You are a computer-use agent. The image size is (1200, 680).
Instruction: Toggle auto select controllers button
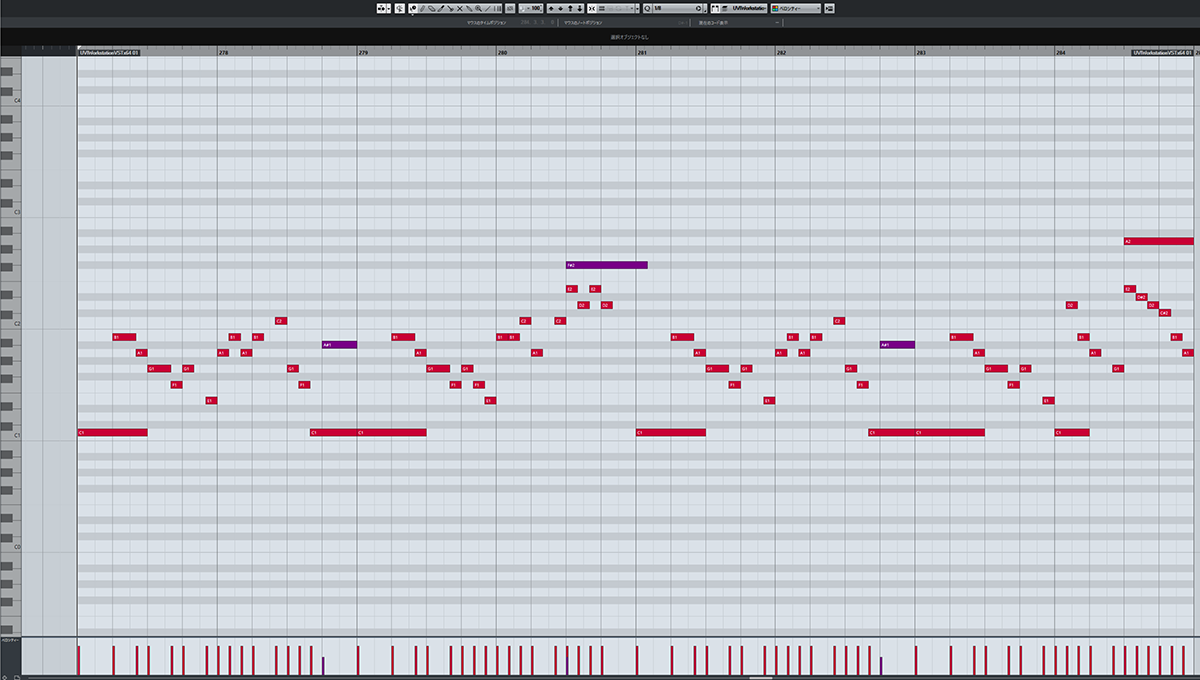[510, 8]
